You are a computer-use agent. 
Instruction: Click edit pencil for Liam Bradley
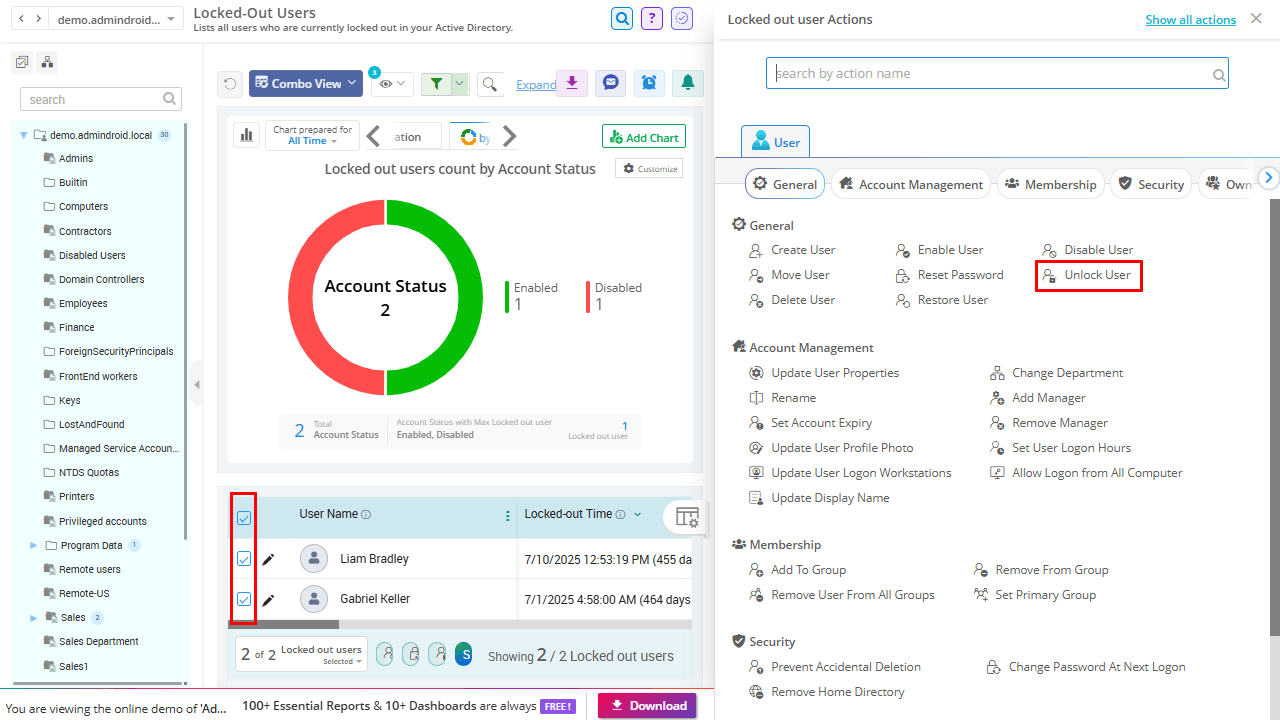pos(268,559)
